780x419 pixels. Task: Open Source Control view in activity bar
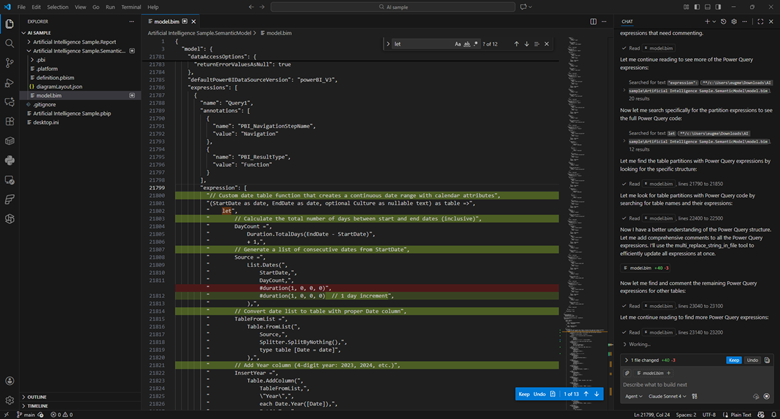(x=10, y=62)
